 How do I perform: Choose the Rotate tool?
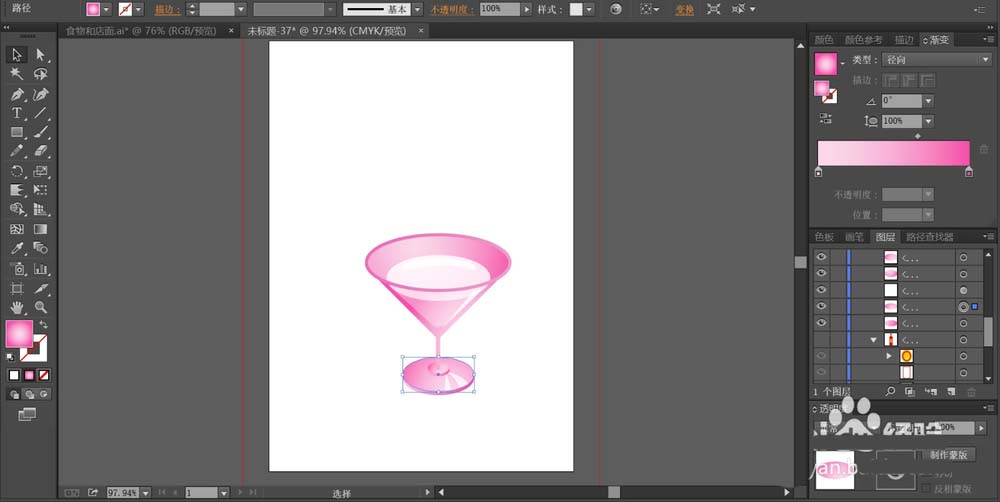point(17,171)
